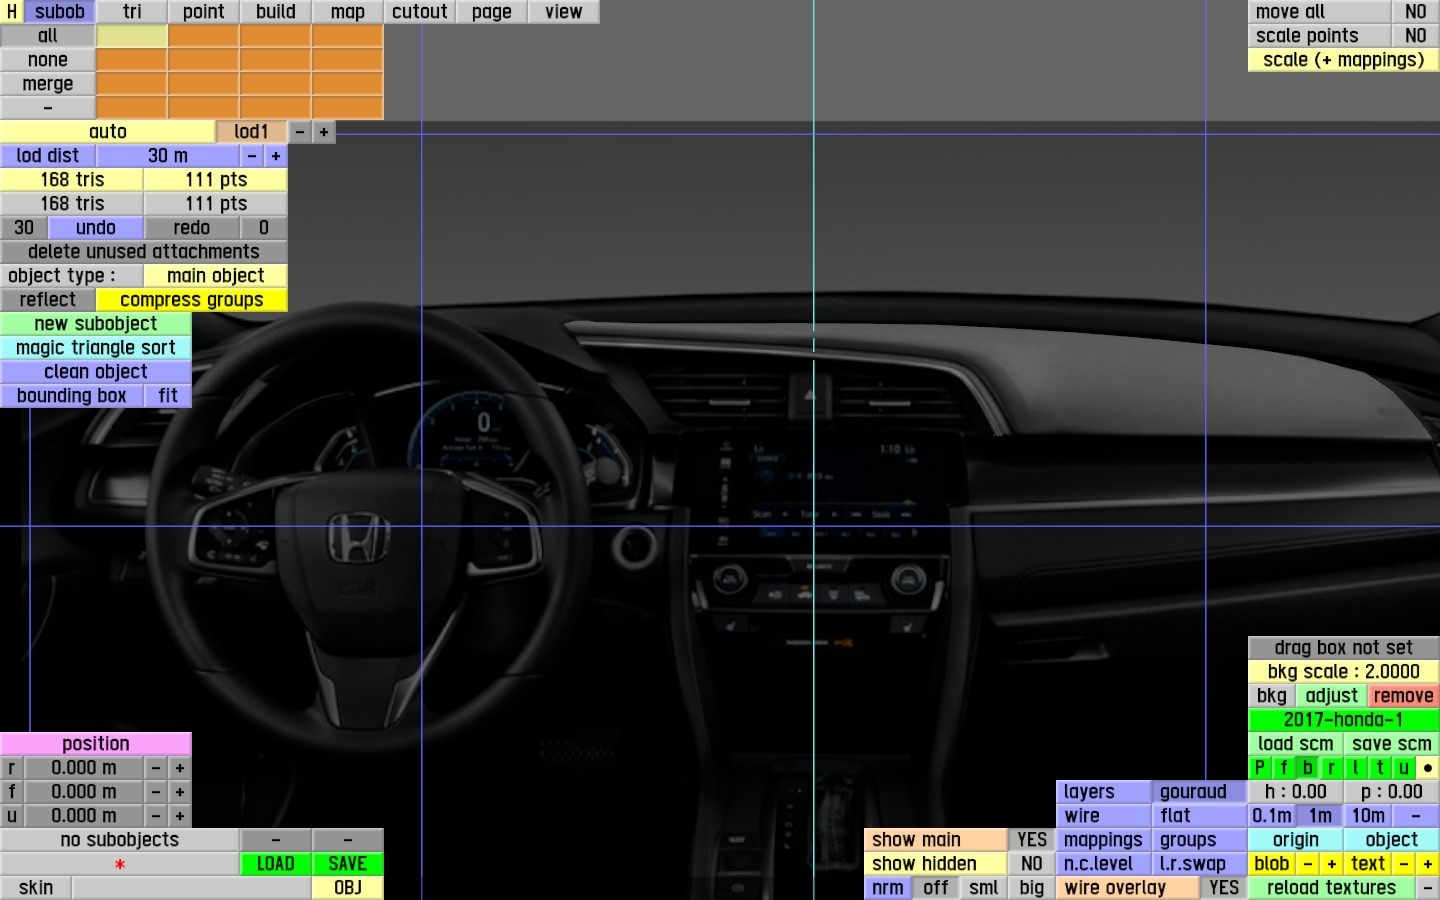Decrease the f position value
The width and height of the screenshot is (1440, 900).
tap(156, 792)
